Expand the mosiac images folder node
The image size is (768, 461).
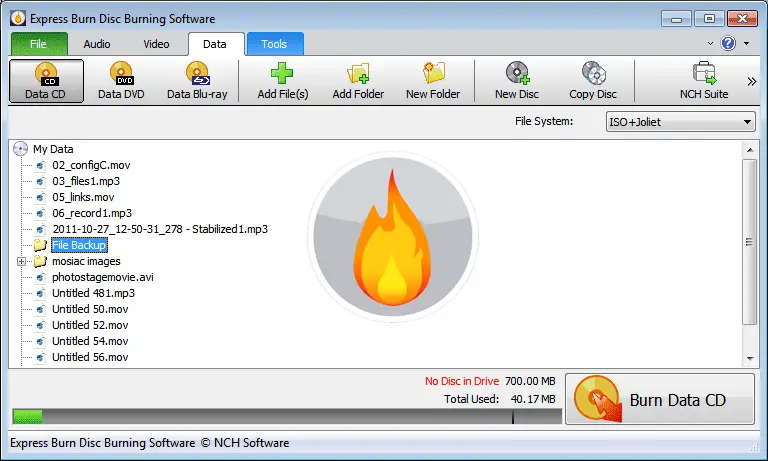pos(21,262)
